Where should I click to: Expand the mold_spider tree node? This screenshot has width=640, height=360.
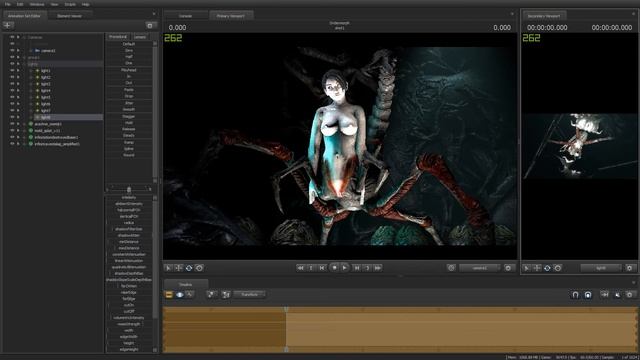24,131
